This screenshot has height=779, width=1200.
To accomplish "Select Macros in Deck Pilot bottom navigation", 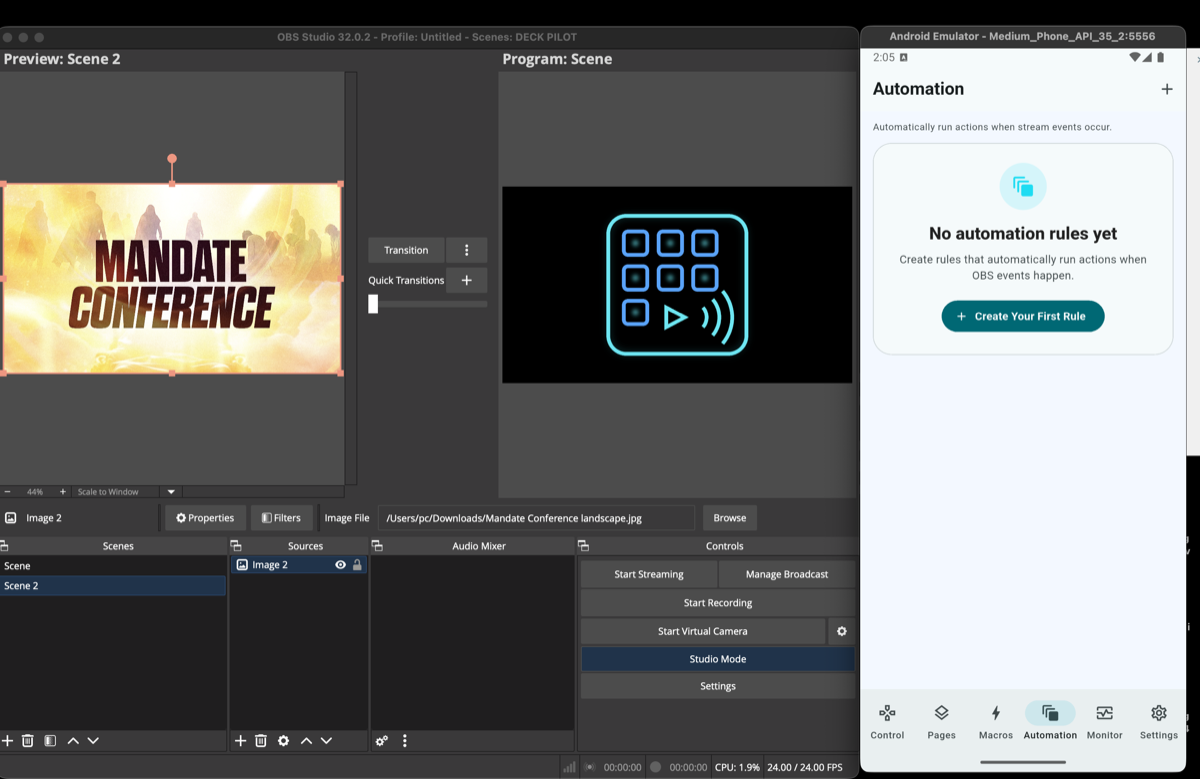I will pyautogui.click(x=995, y=721).
